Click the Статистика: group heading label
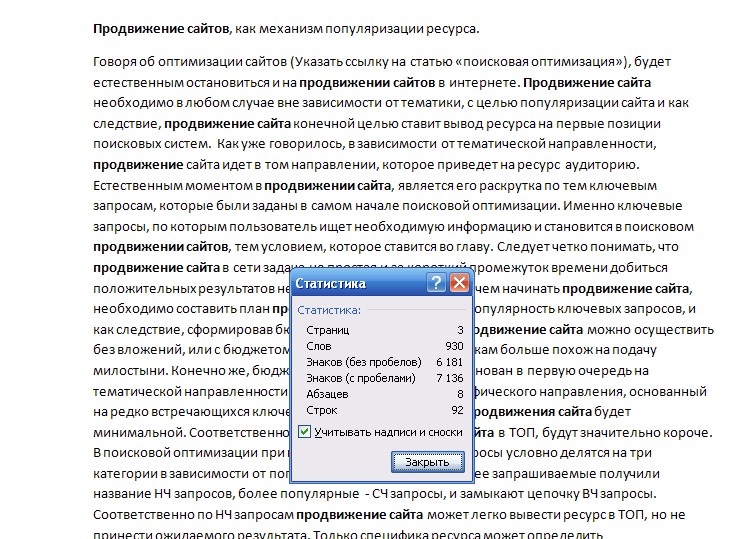743x539 pixels. [329, 310]
